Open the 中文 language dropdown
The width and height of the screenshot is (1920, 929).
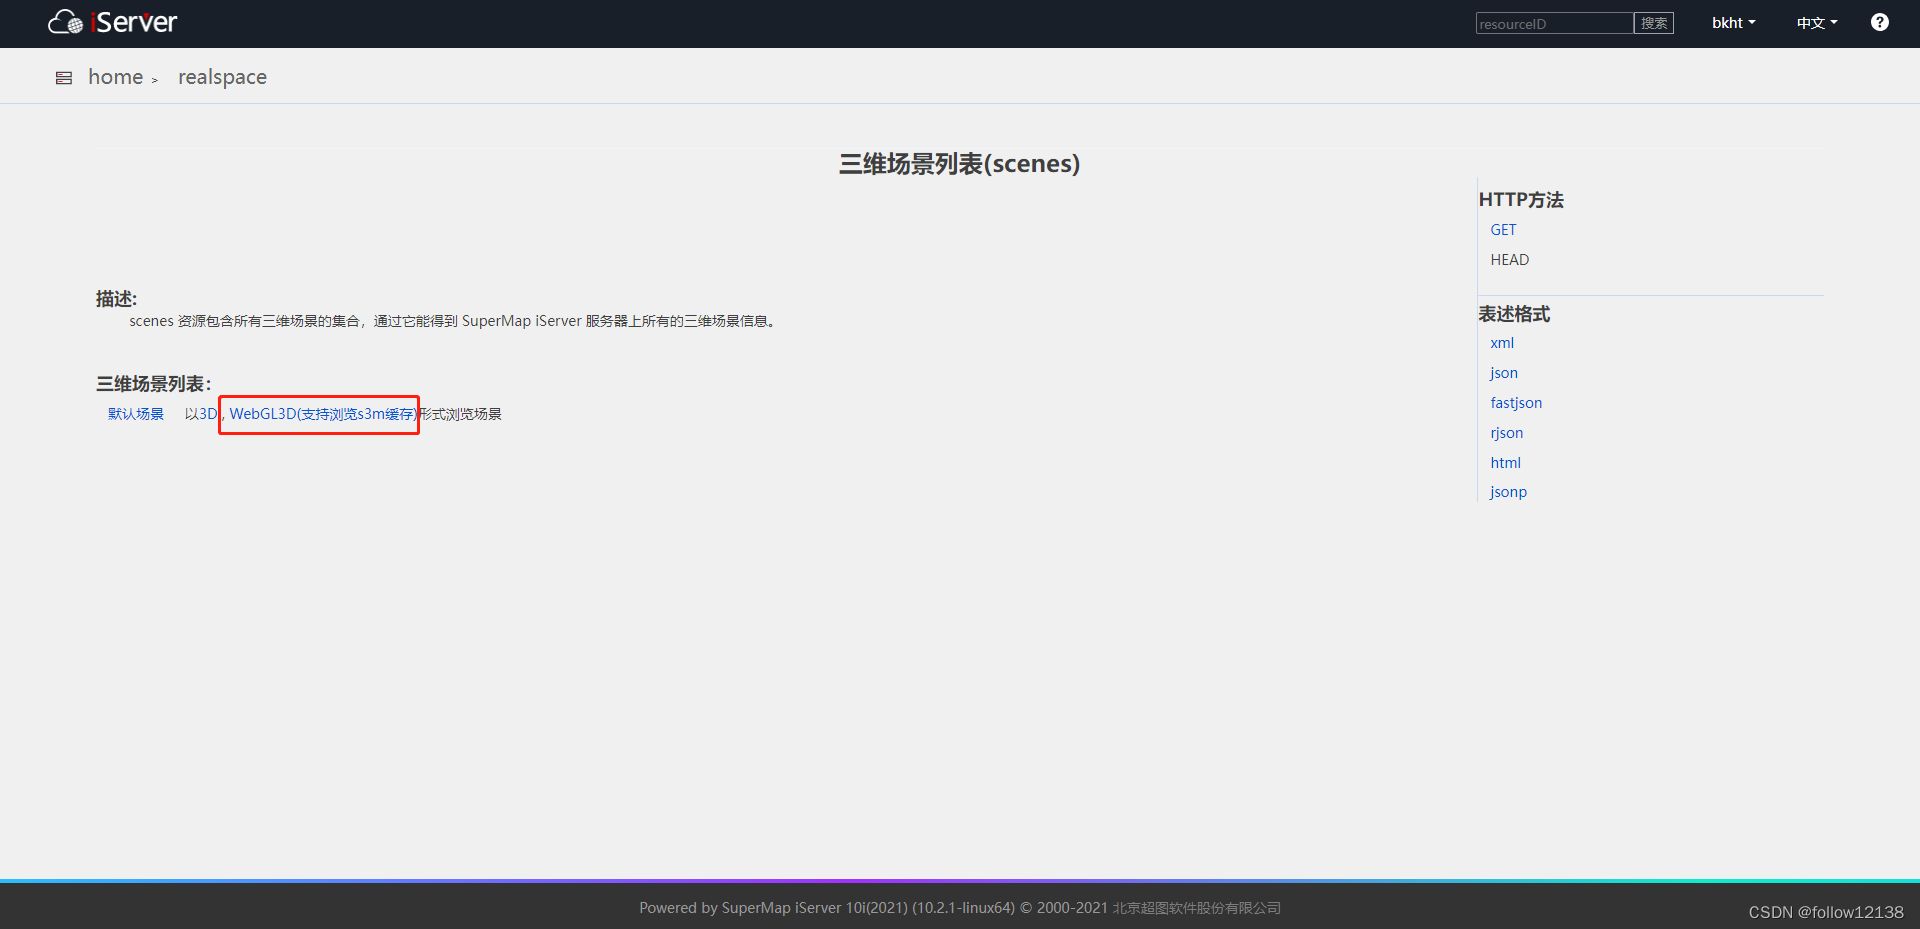[1815, 22]
